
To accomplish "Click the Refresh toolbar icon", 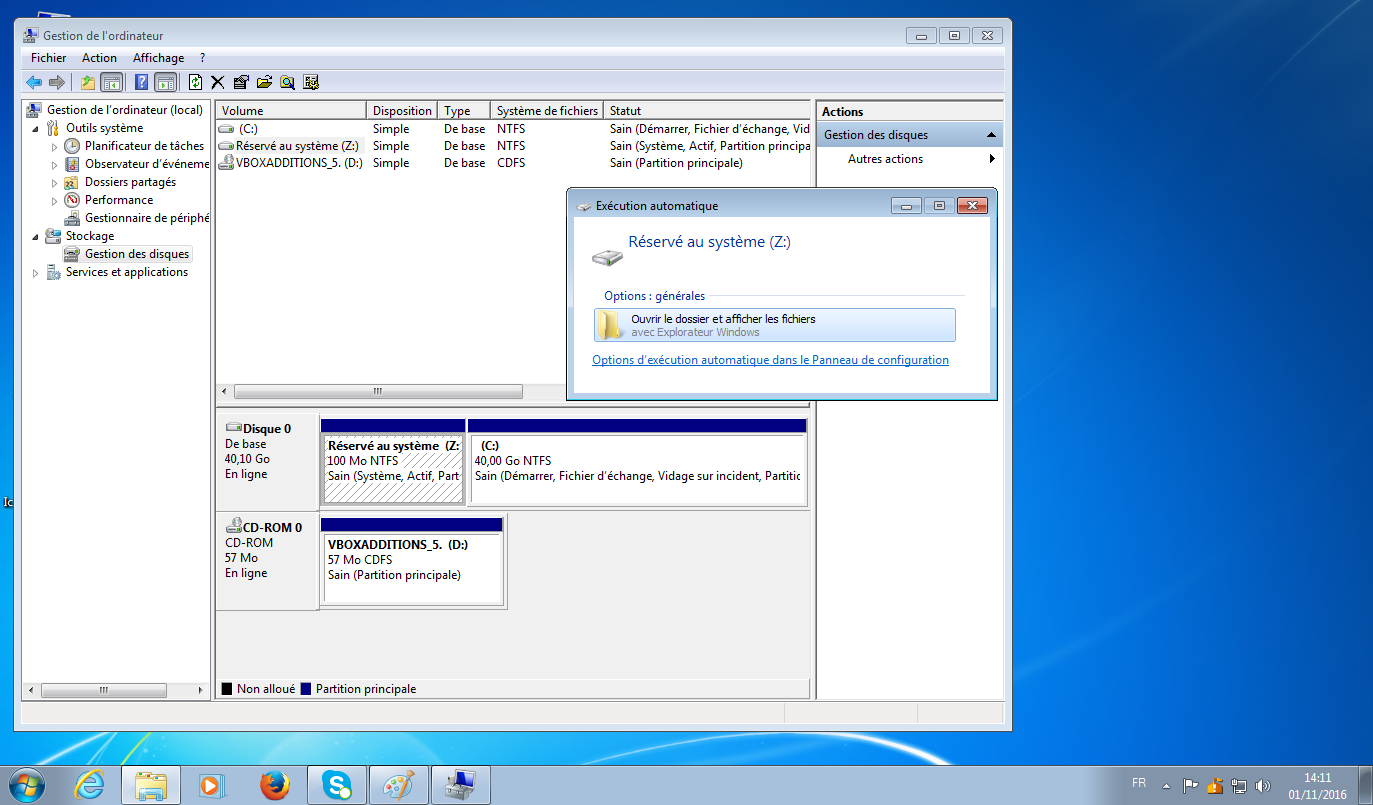I will [x=196, y=82].
